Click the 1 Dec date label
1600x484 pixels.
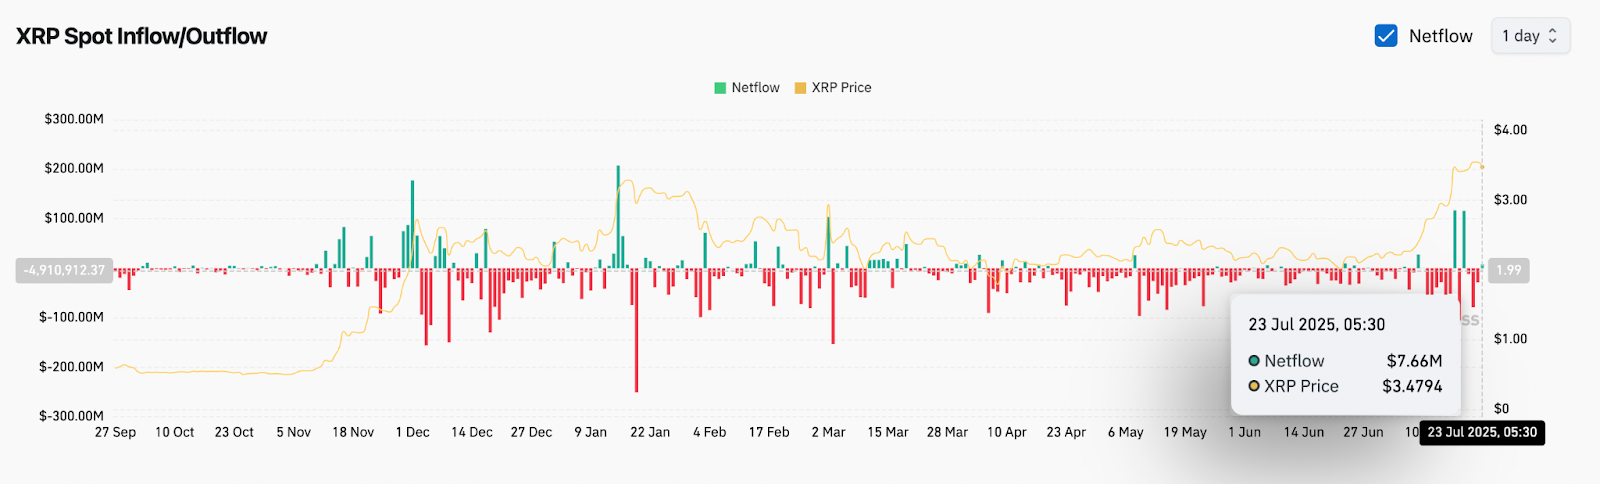pyautogui.click(x=413, y=432)
